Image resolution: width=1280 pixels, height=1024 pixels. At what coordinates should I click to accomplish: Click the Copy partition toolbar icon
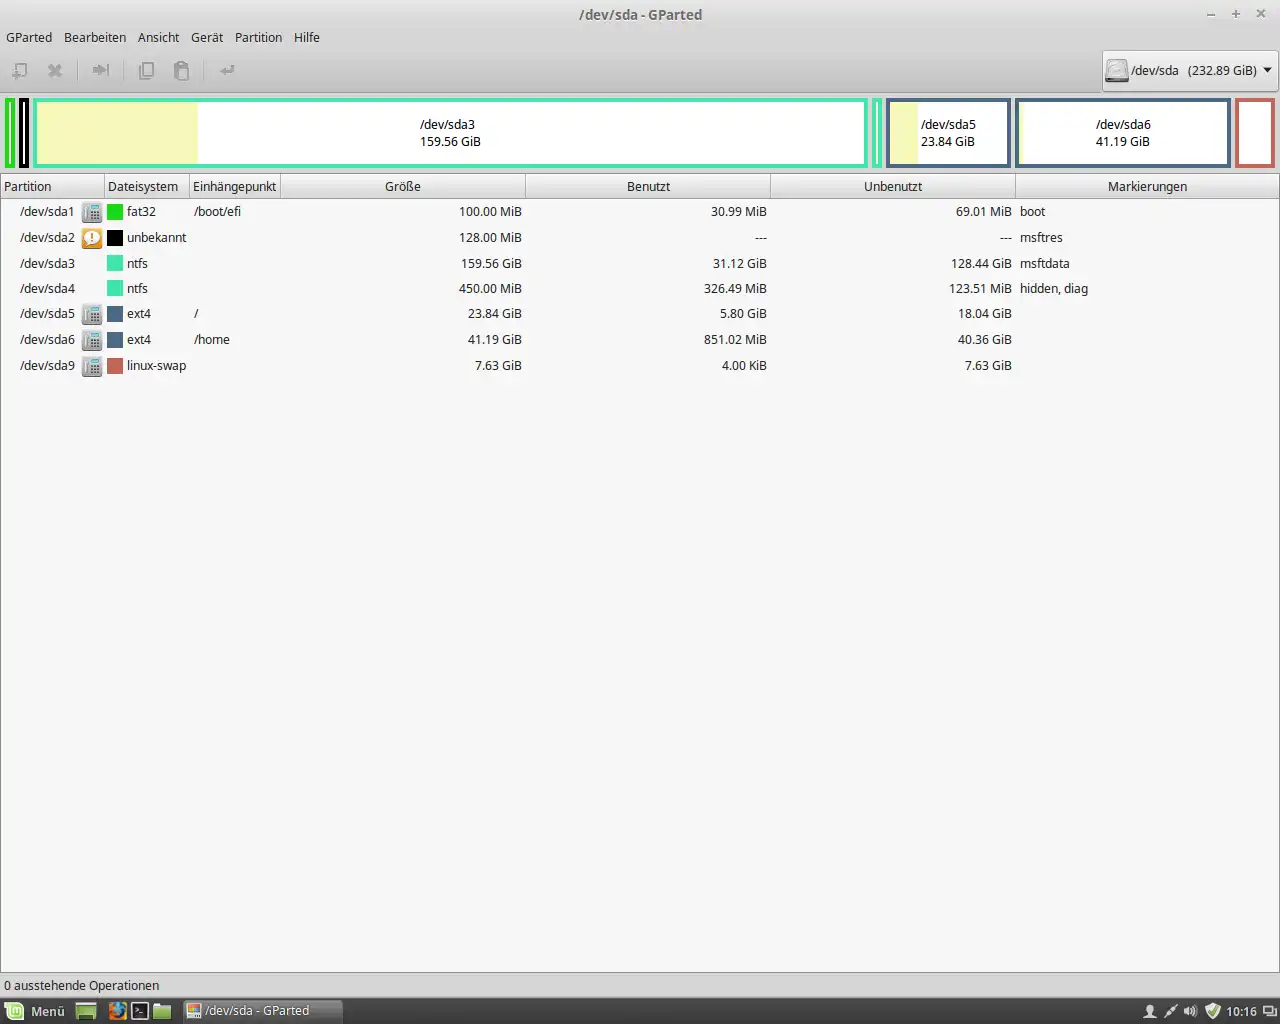146,70
